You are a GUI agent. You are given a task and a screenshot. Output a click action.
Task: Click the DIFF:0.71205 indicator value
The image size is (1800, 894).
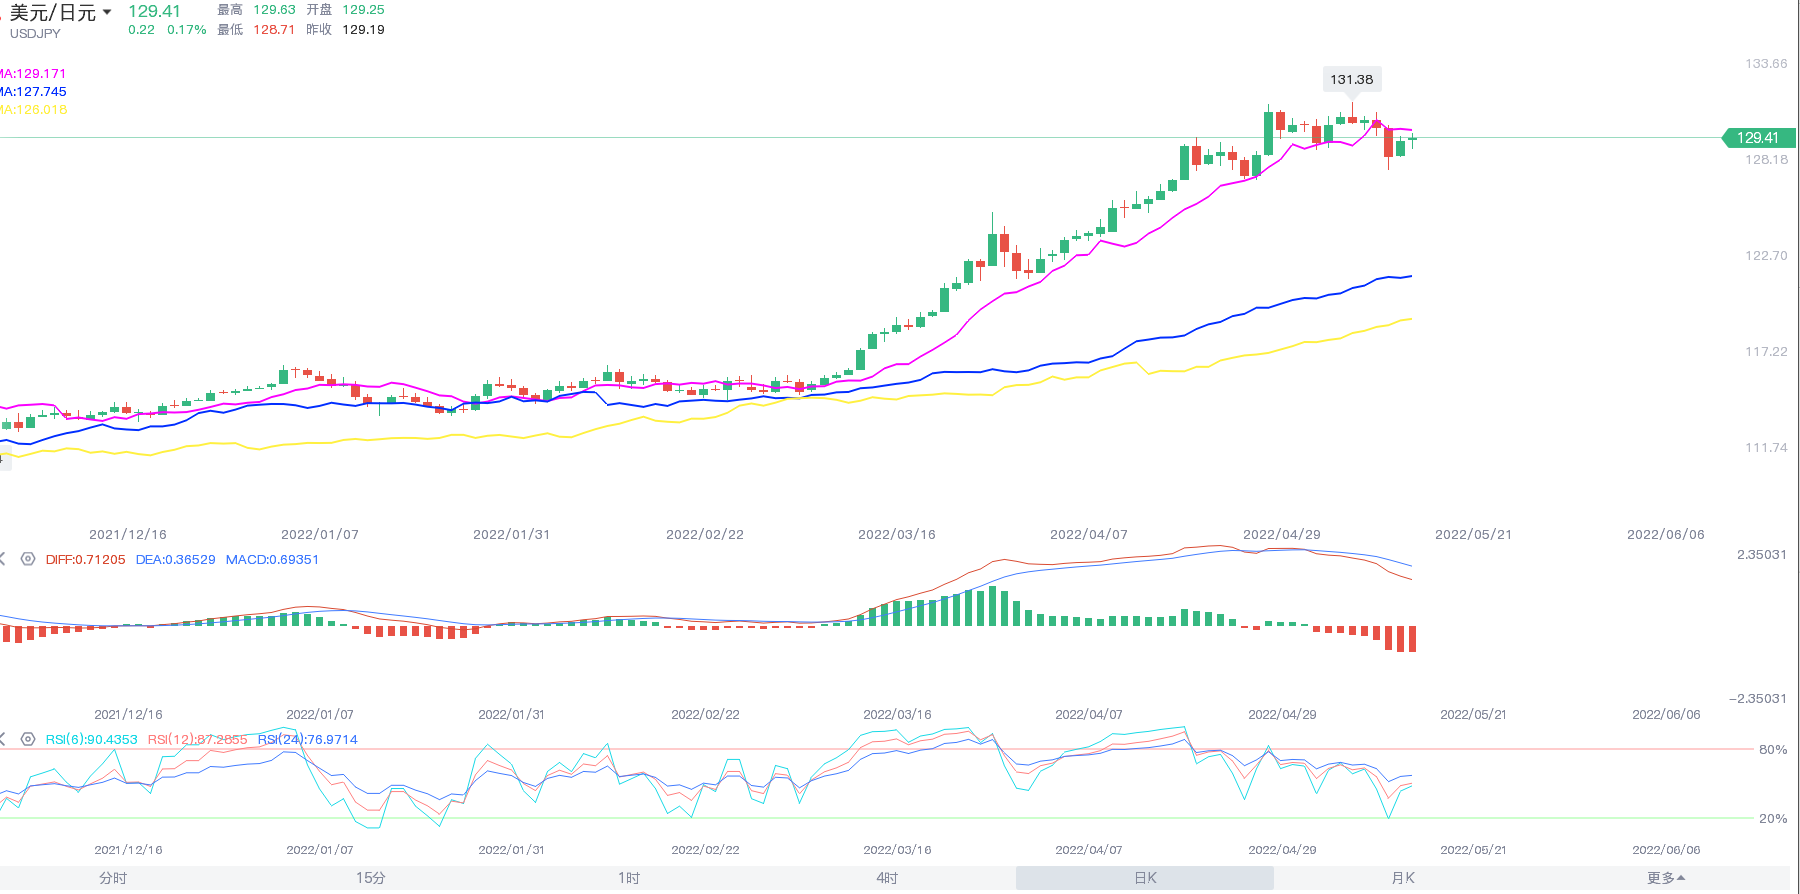point(86,559)
